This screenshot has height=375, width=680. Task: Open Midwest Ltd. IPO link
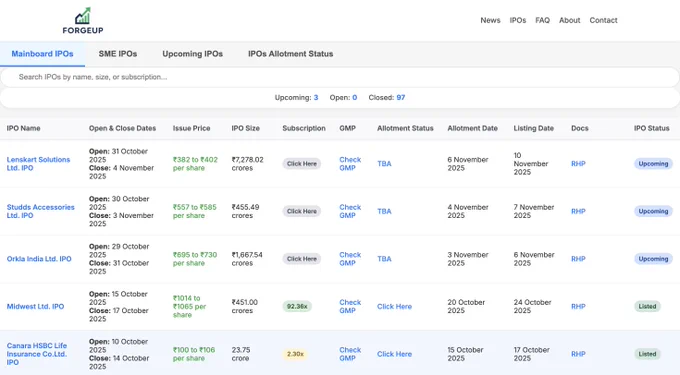(35, 307)
